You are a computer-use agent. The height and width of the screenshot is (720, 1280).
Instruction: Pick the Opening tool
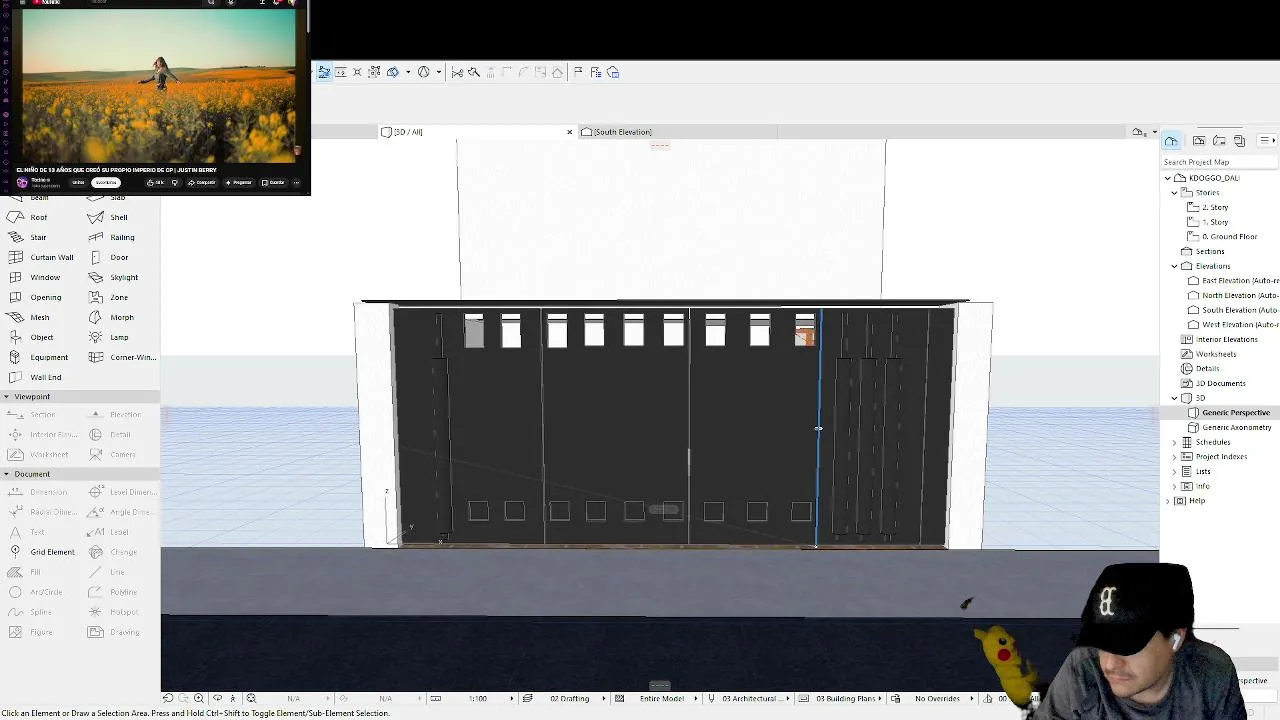[x=35, y=297]
